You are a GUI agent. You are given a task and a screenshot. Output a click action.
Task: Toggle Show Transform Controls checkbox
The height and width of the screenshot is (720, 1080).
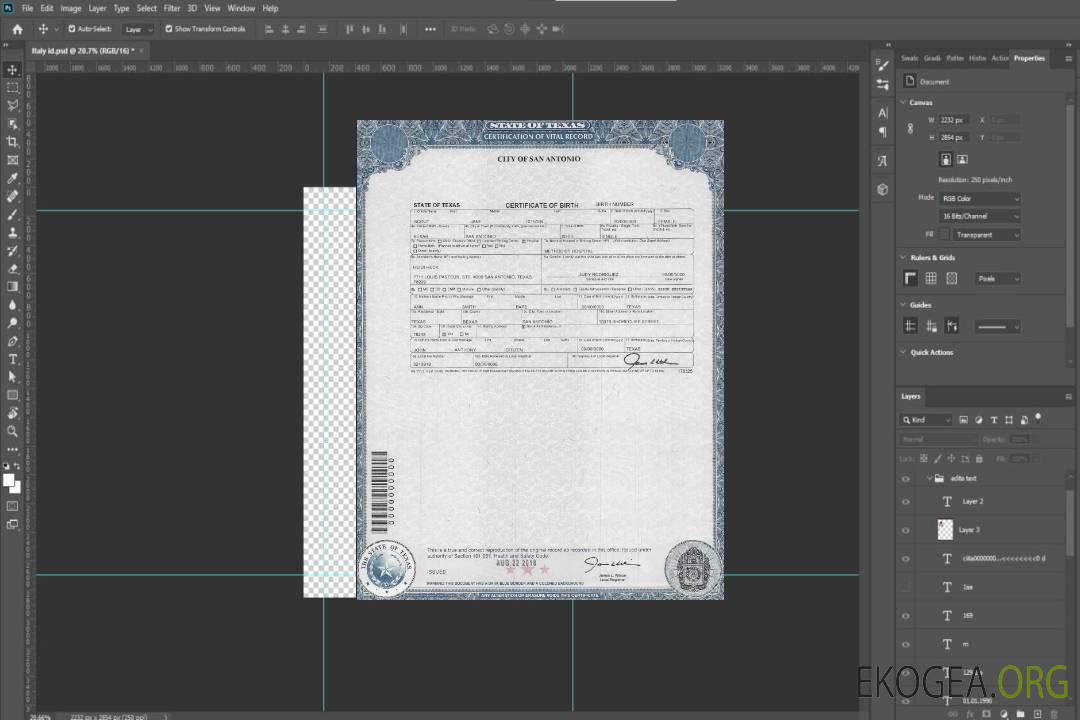click(x=169, y=29)
